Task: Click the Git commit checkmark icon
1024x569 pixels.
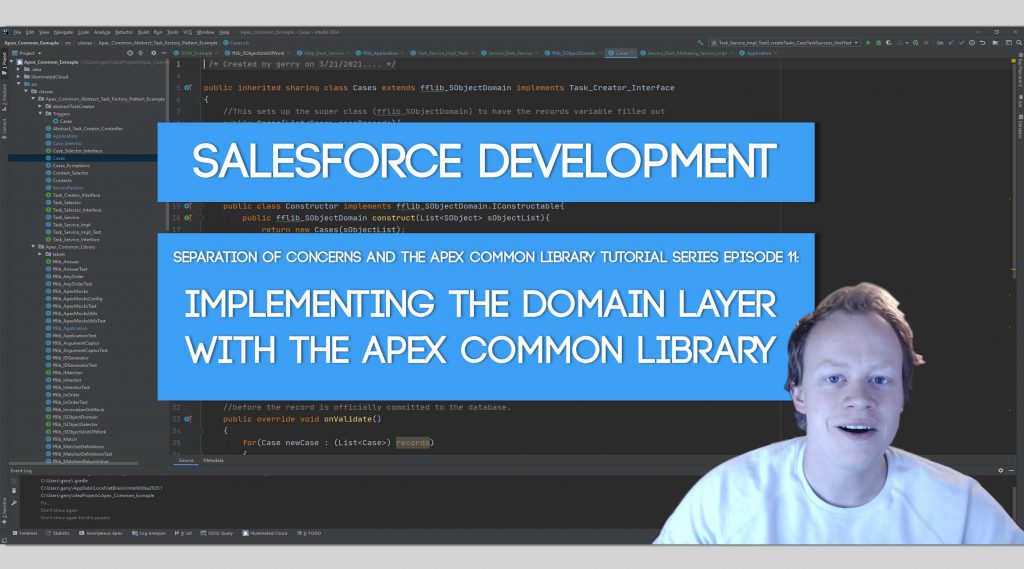Action: (961, 42)
